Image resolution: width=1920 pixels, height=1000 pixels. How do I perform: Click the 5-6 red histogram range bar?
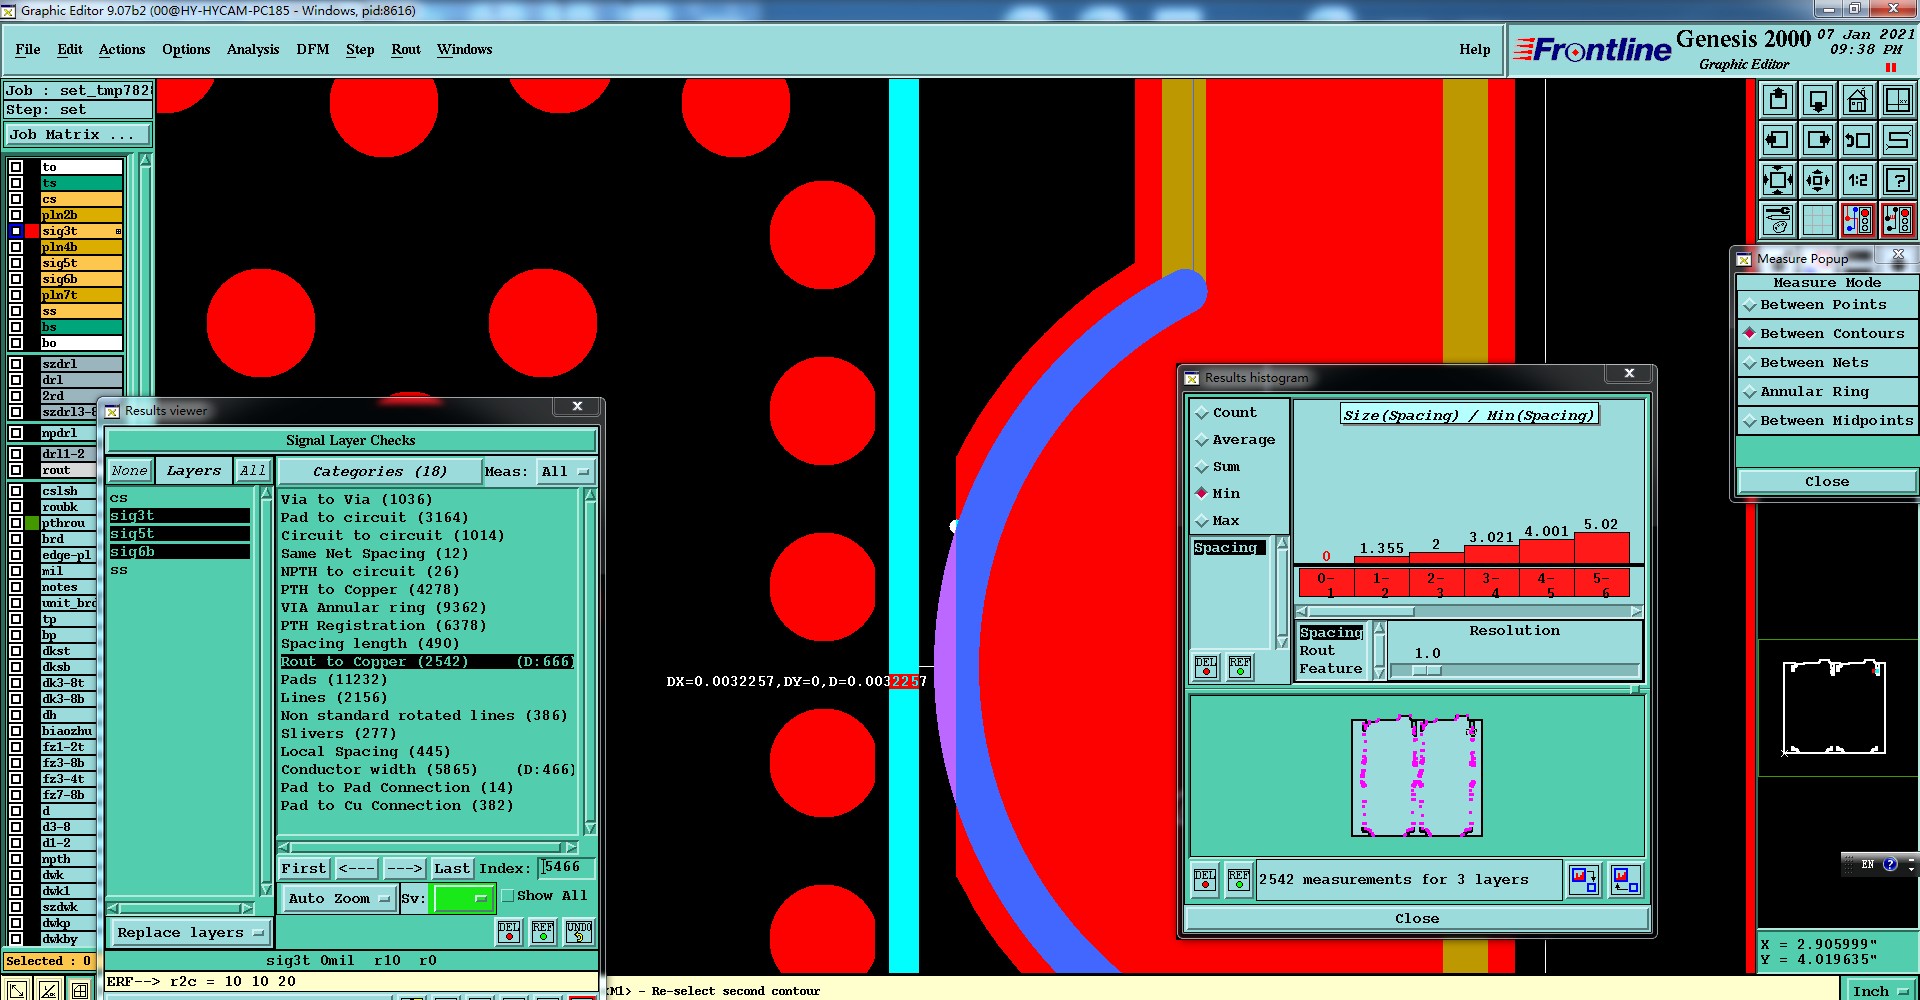pyautogui.click(x=1601, y=585)
